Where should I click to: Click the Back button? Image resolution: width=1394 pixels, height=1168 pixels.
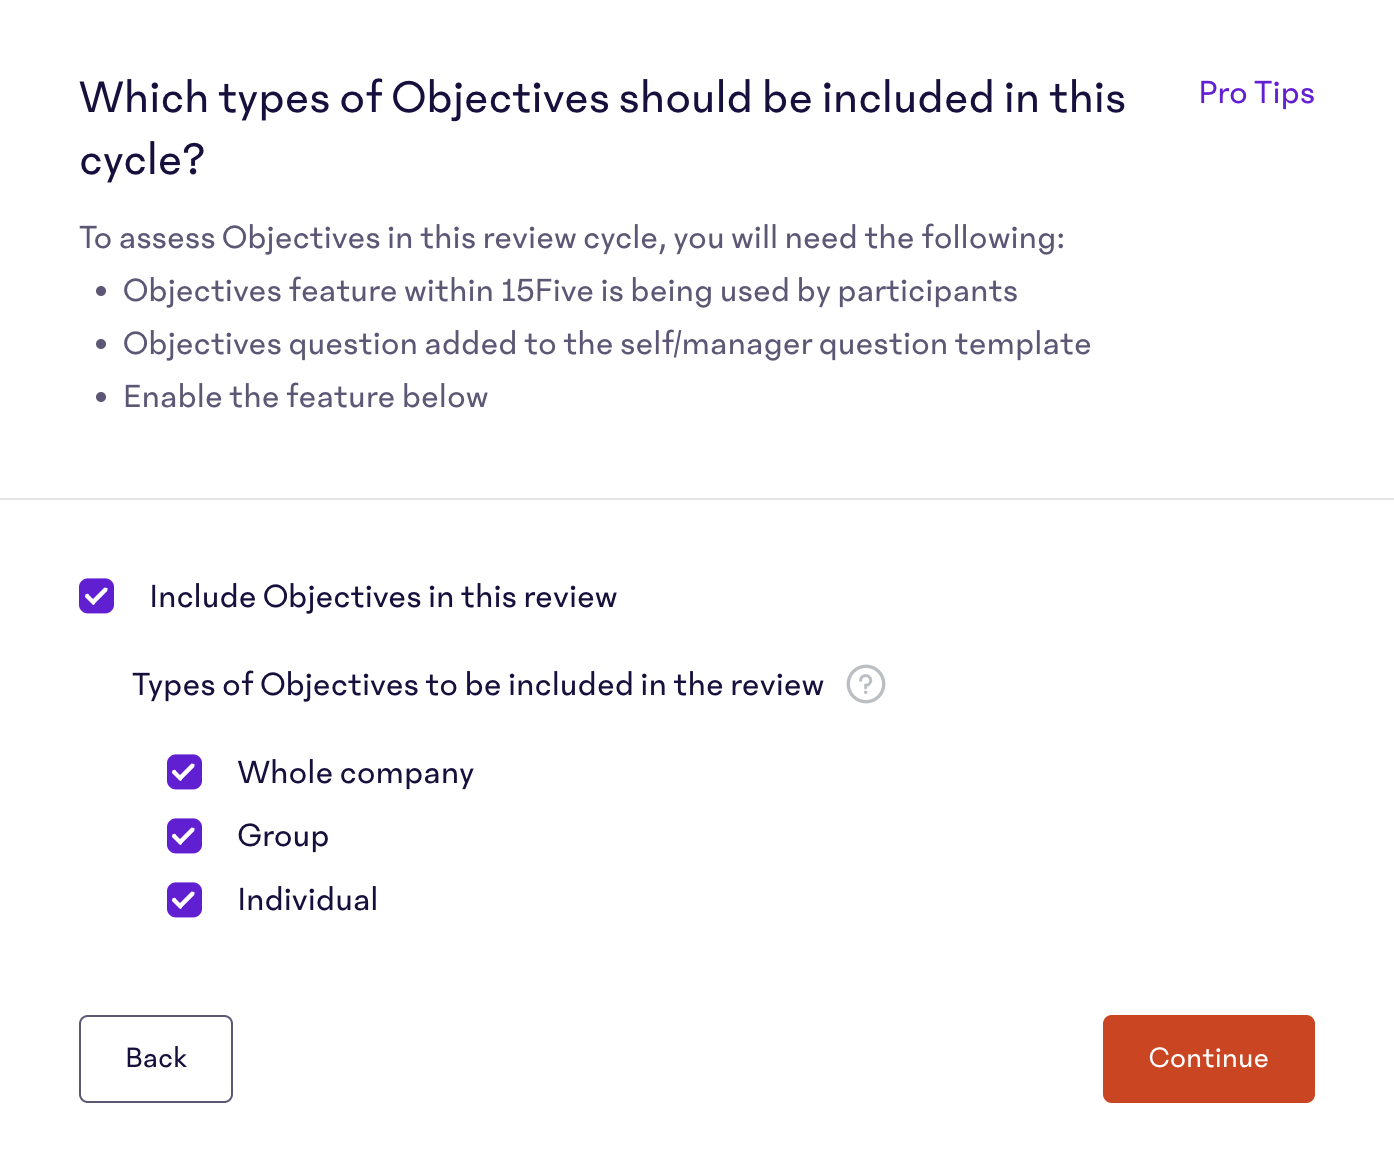coord(156,1059)
